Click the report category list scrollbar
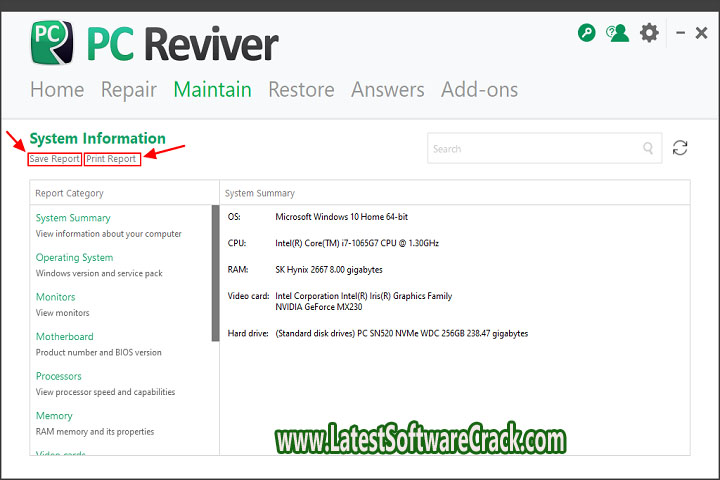720x480 pixels. (215, 273)
